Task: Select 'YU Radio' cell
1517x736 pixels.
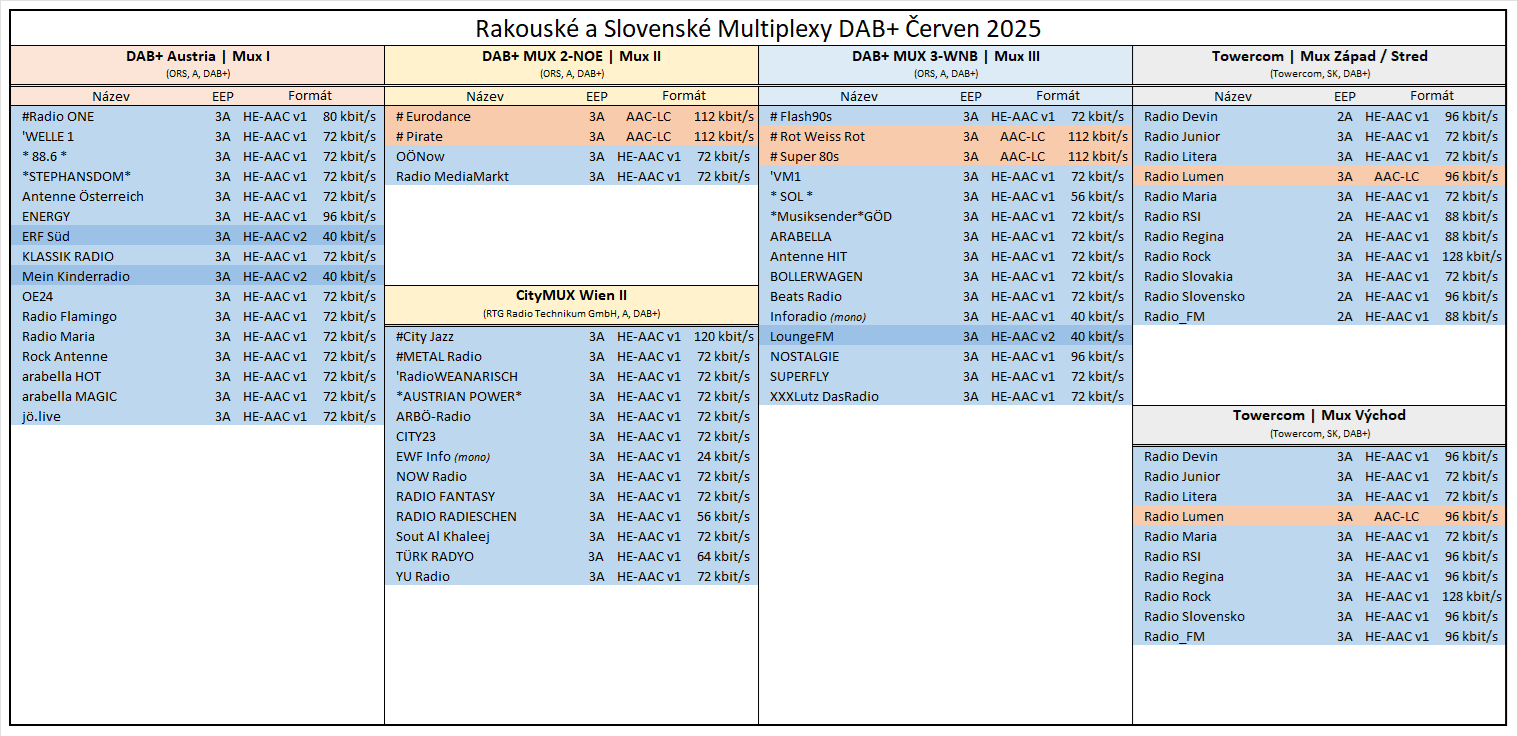Action: point(423,576)
